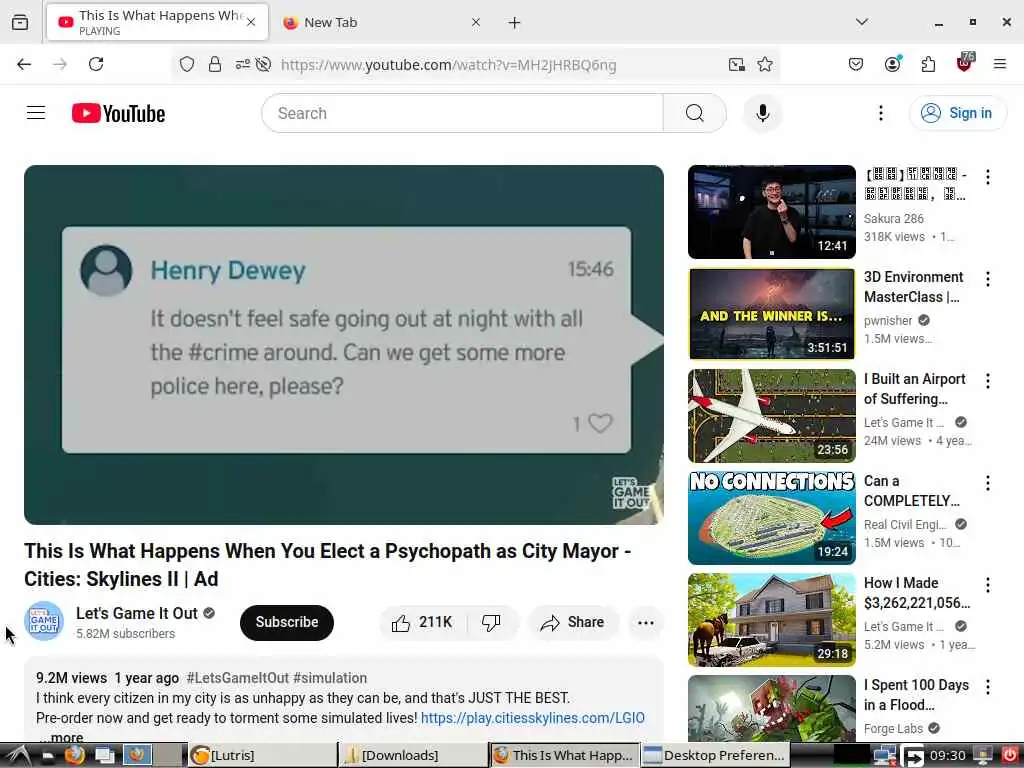Screen dimensions: 1024x768
Task: Open the Real Civil Engi... channel name
Action: [x=905, y=524]
